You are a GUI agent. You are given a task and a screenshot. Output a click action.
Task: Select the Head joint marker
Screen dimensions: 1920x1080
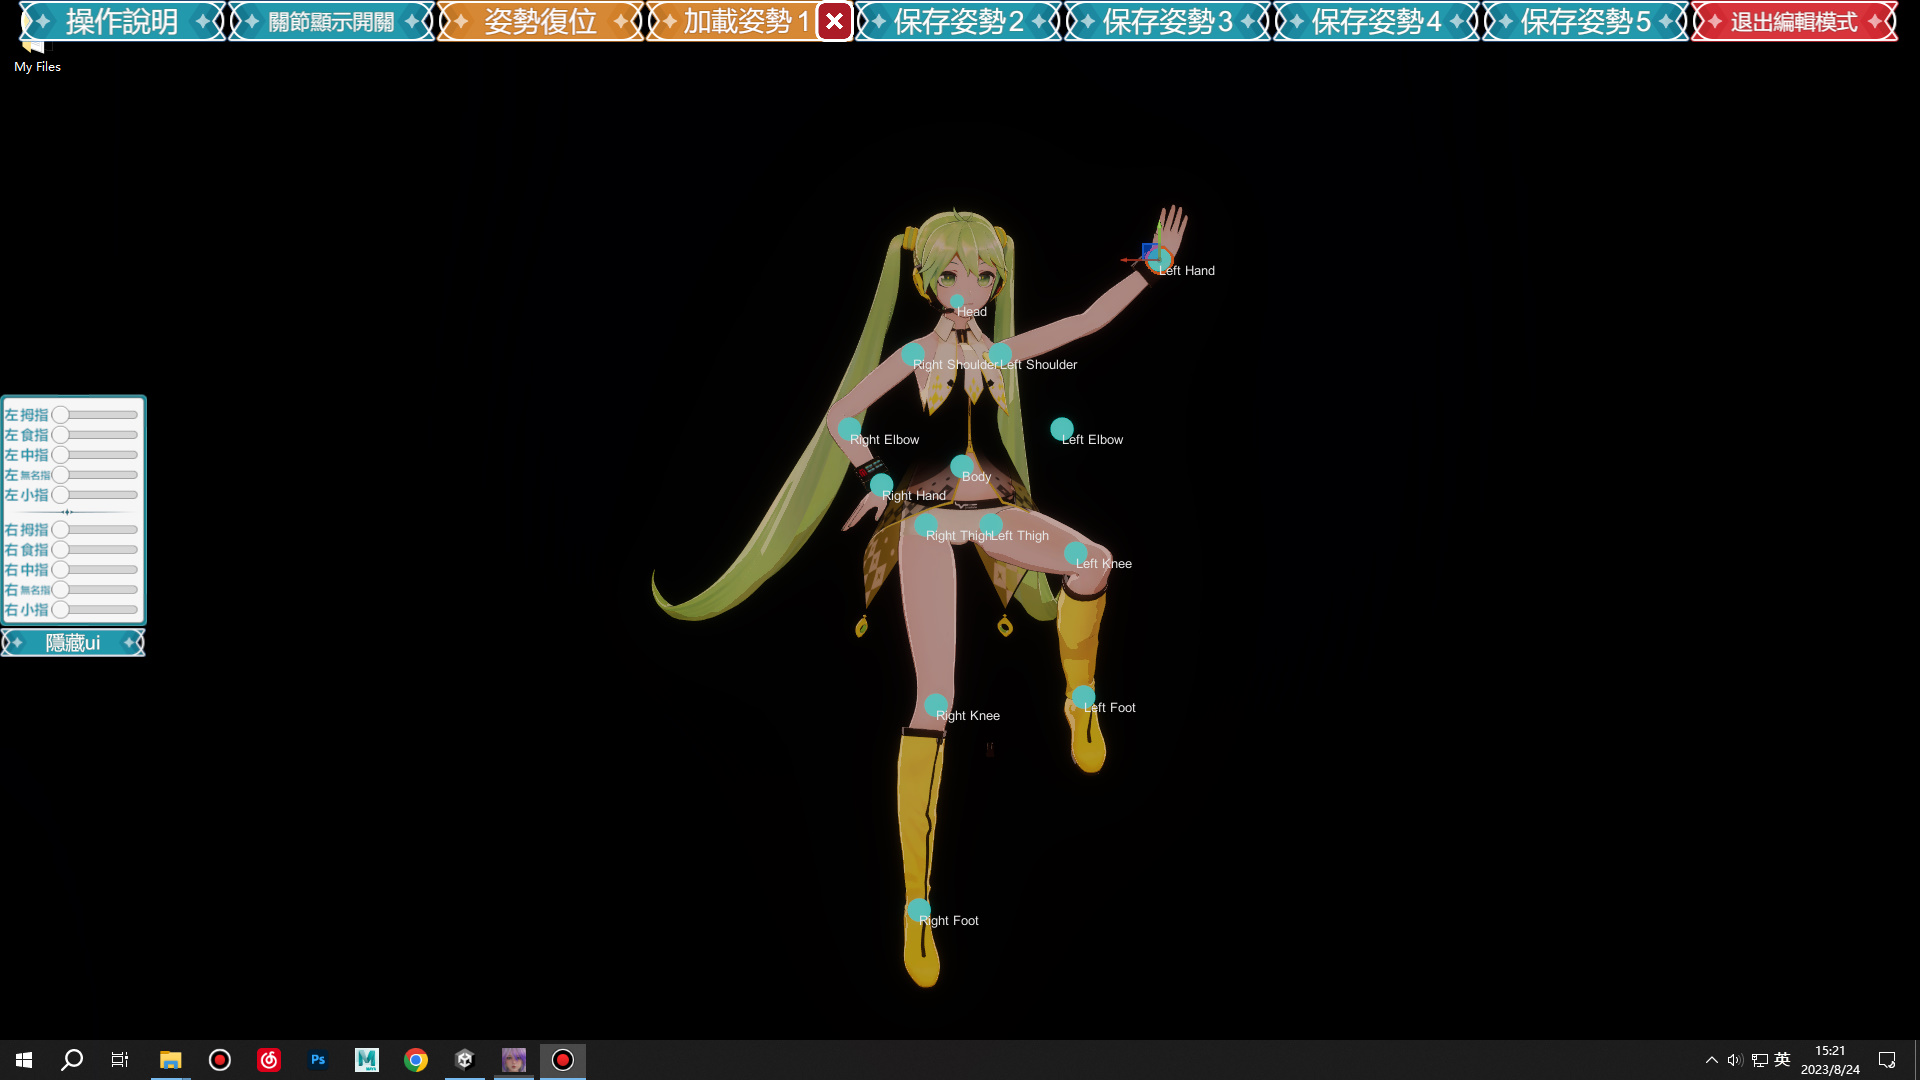957,302
